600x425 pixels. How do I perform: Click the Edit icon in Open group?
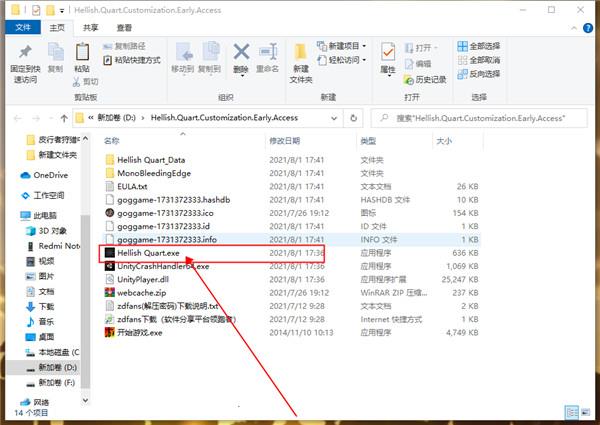point(409,64)
